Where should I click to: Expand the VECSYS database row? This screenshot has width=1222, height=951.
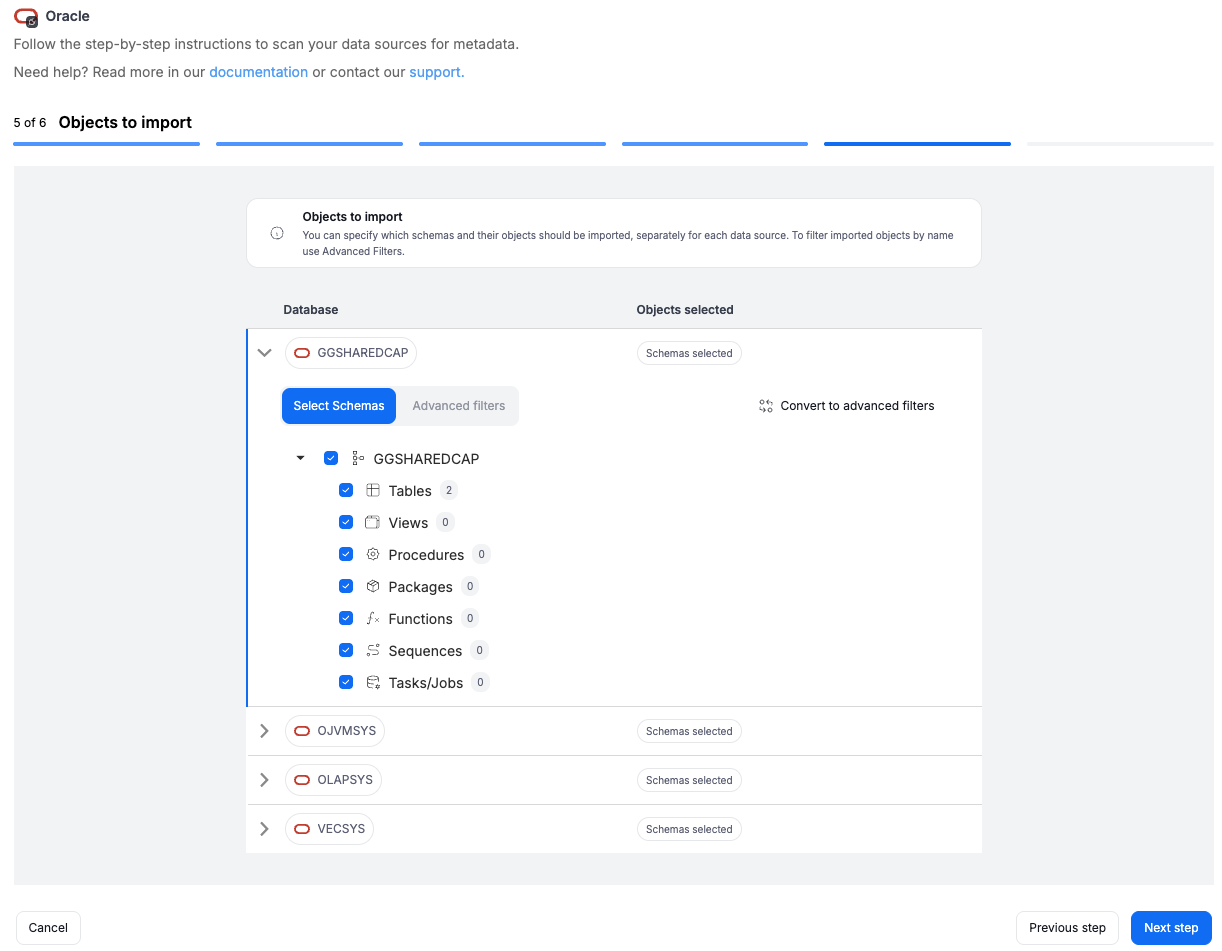(264, 829)
